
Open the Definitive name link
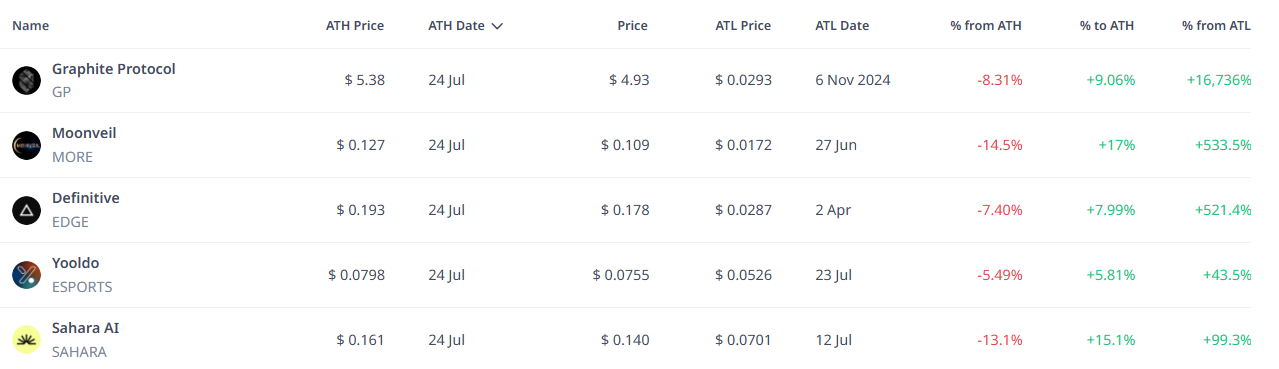coord(86,198)
